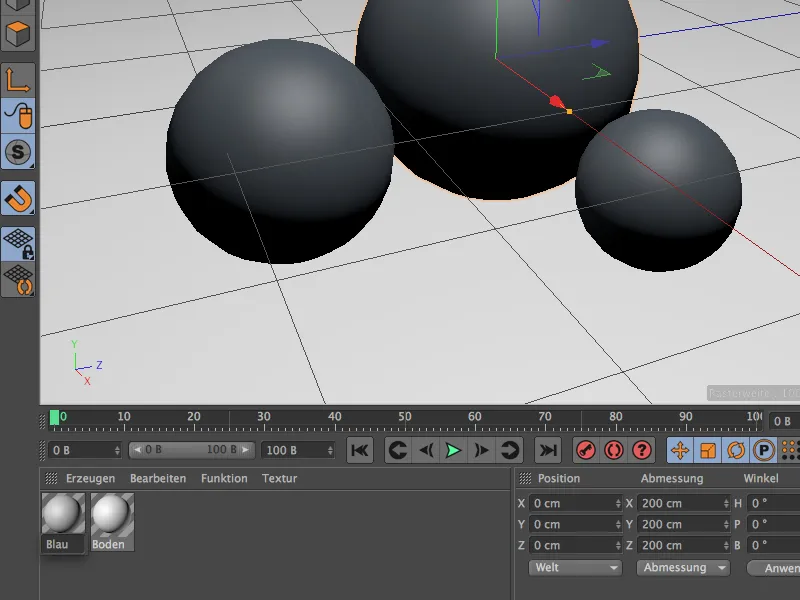Image resolution: width=800 pixels, height=600 pixels.
Task: Toggle the viewport solo S button
Action: click(x=19, y=153)
